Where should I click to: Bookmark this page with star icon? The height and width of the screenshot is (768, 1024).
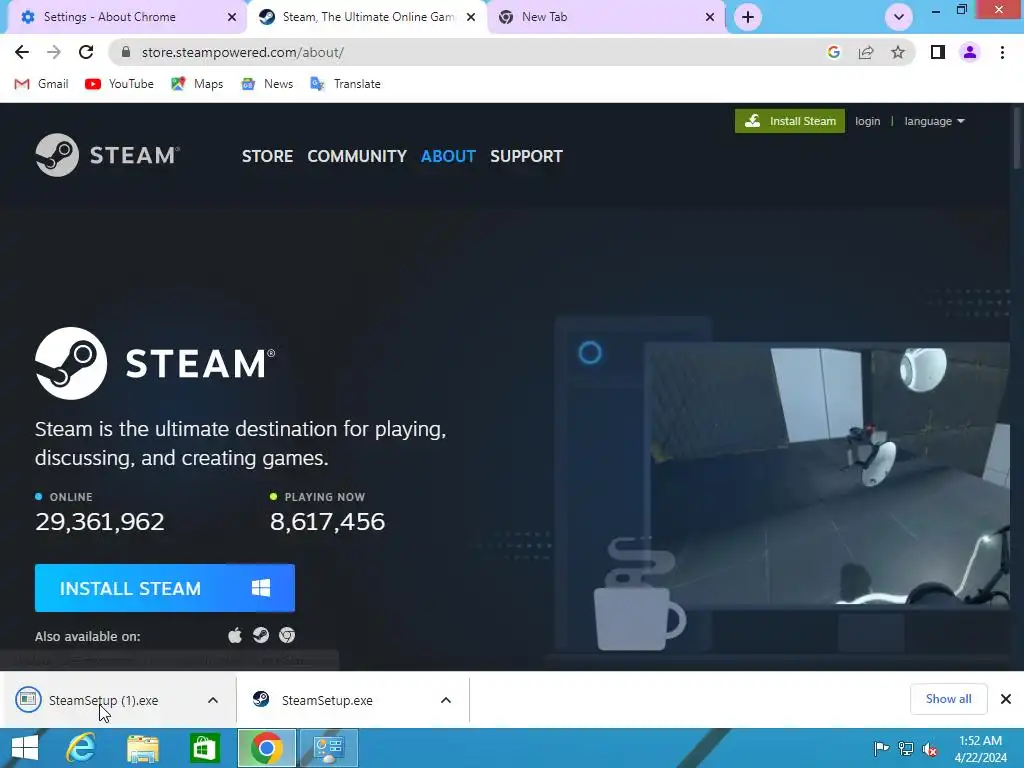point(898,52)
